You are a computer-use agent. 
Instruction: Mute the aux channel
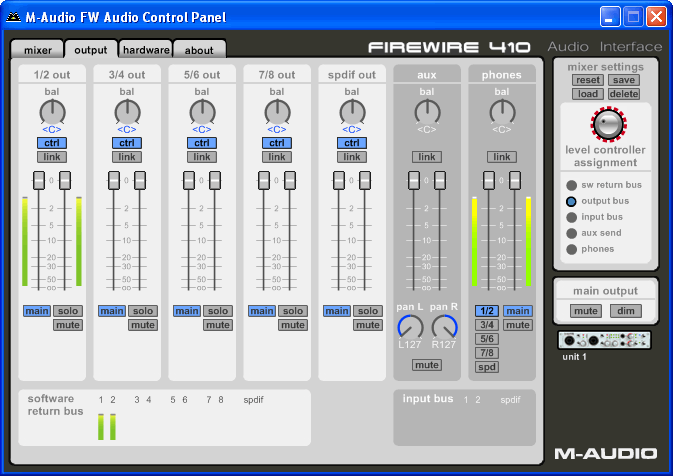[x=427, y=365]
